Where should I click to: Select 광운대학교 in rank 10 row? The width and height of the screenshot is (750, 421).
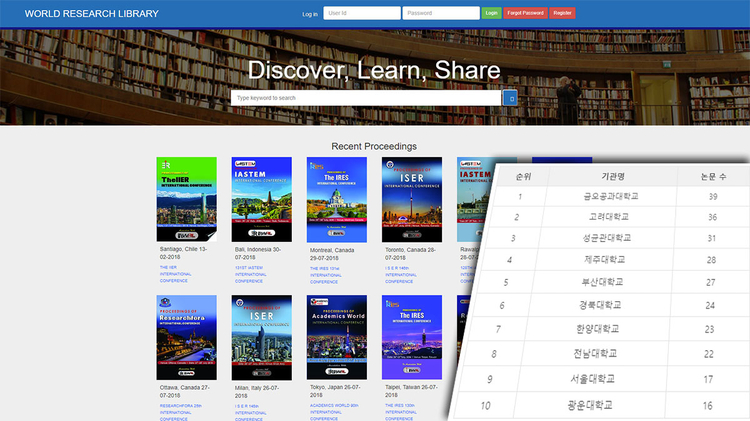point(590,405)
